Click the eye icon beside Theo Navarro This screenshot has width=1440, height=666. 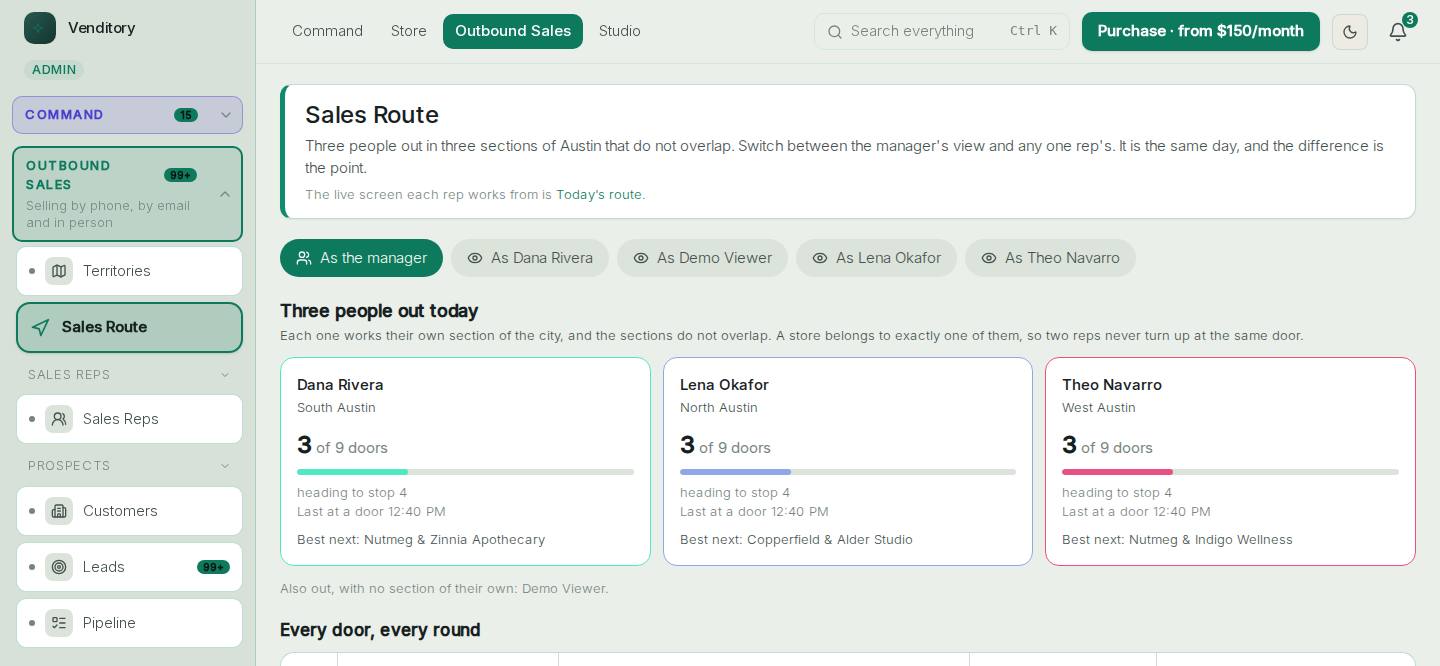tap(989, 258)
